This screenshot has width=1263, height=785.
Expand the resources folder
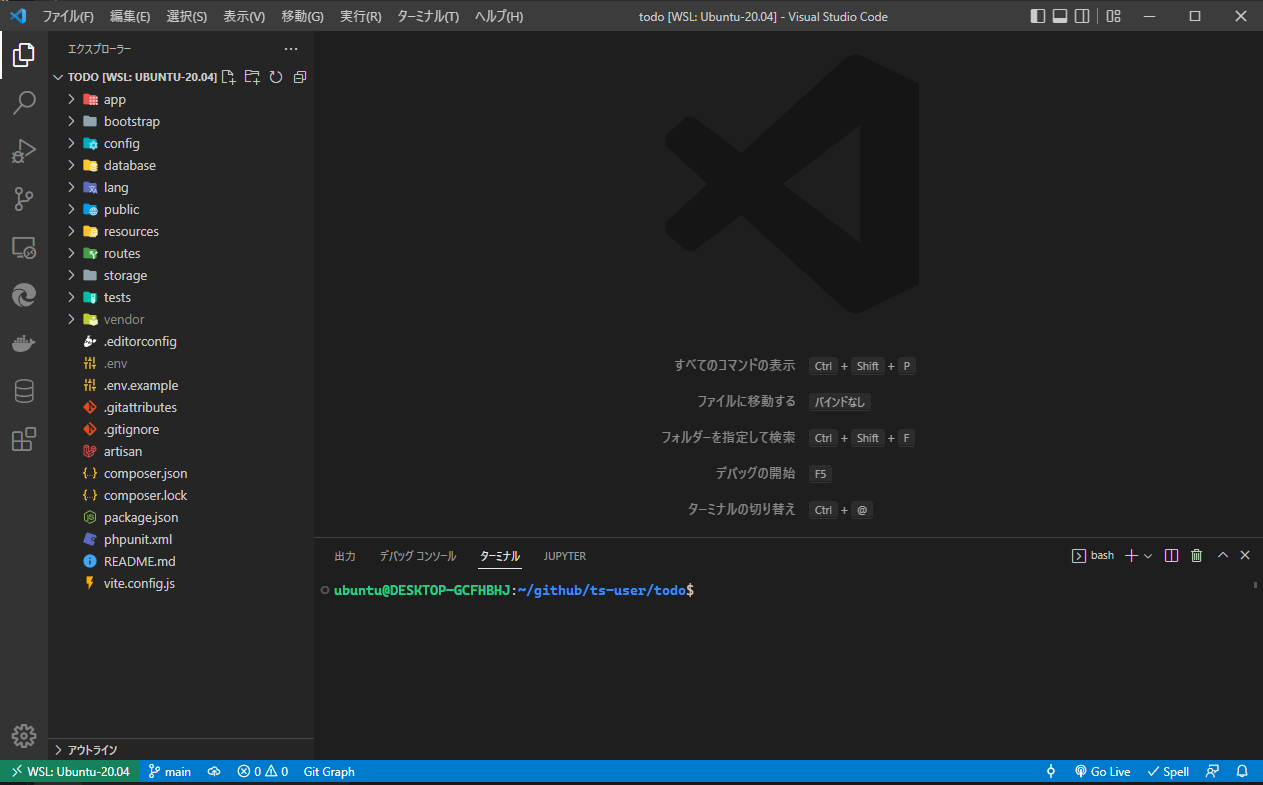181,231
